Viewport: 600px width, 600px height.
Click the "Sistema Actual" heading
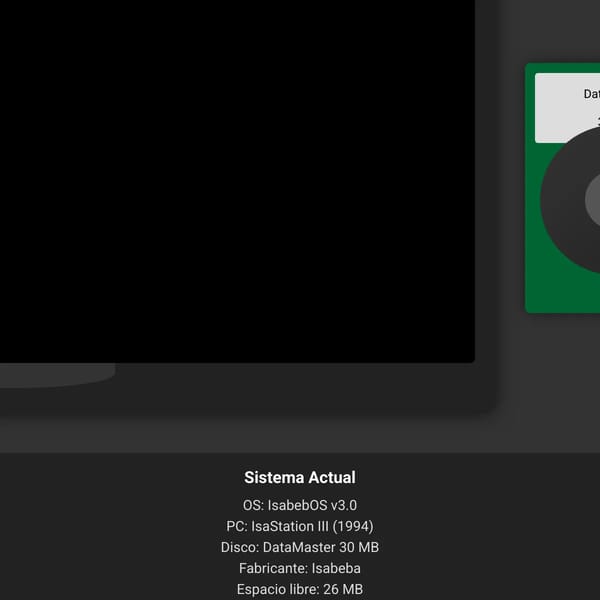pos(300,477)
